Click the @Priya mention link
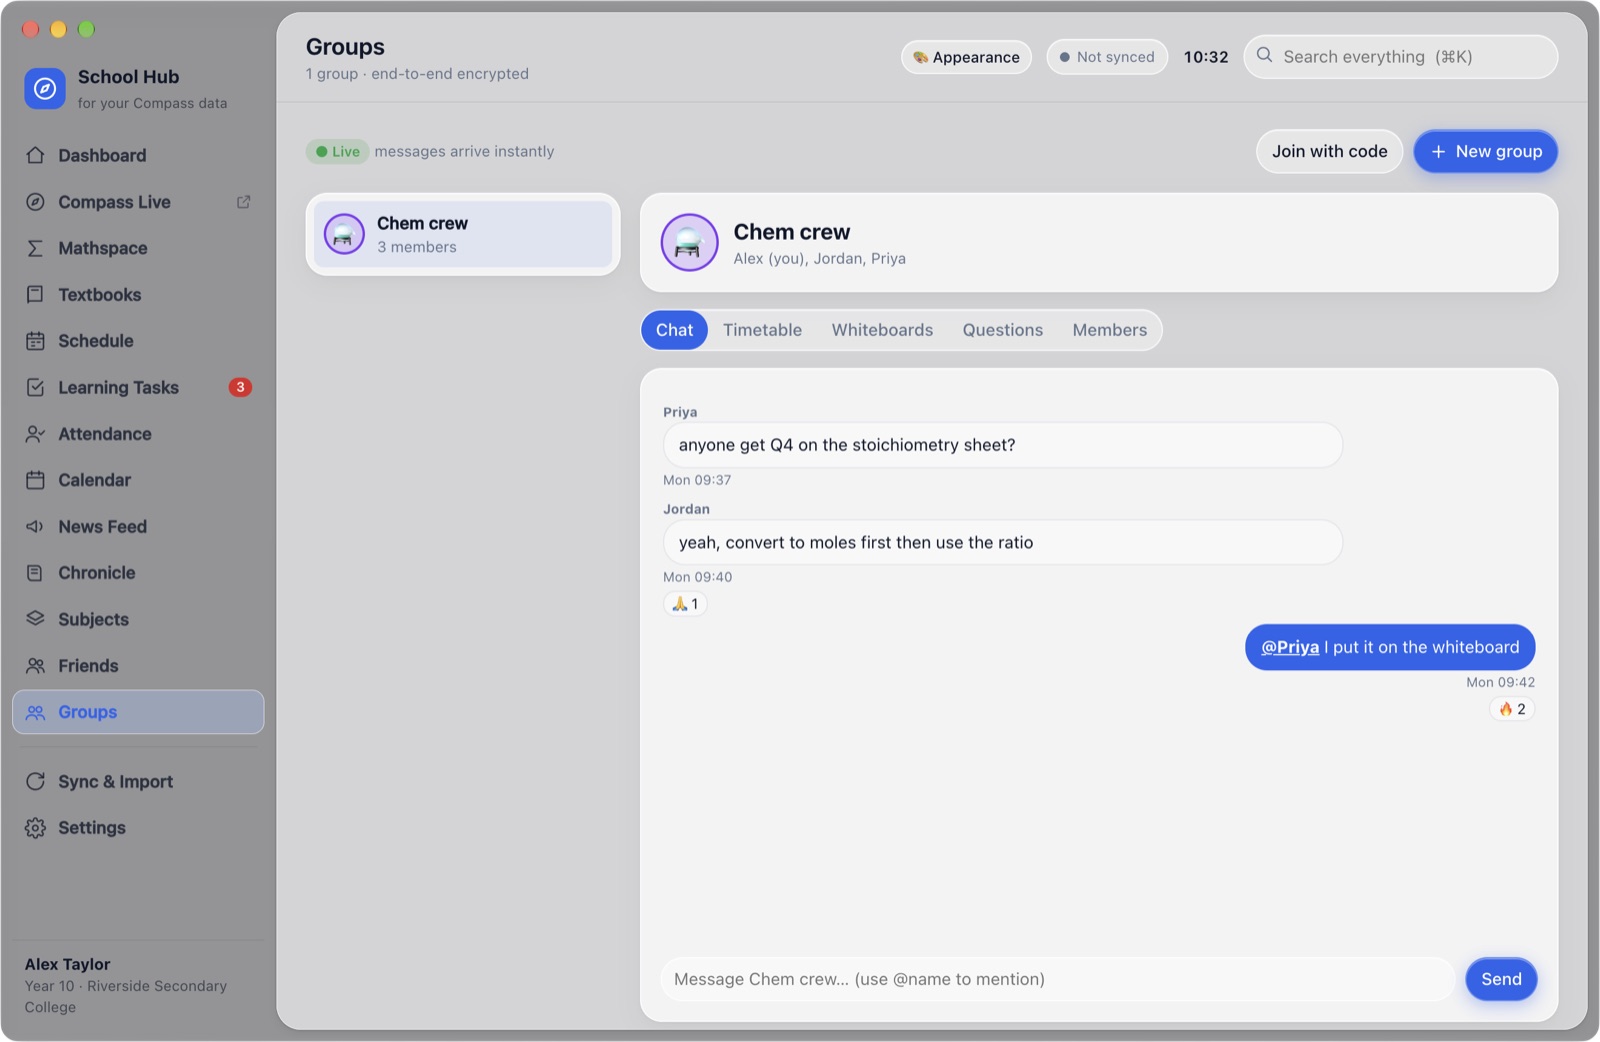 [1290, 647]
